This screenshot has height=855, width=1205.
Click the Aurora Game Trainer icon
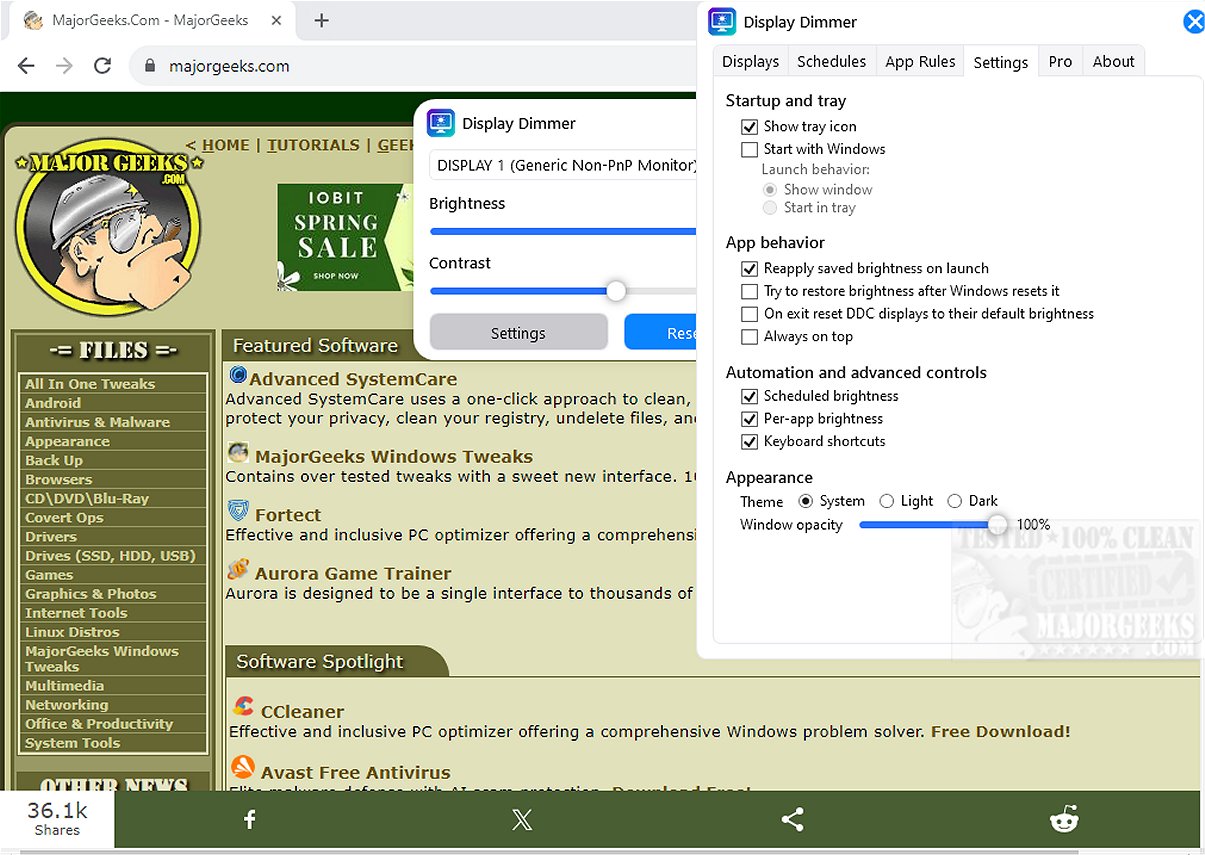coord(238,570)
